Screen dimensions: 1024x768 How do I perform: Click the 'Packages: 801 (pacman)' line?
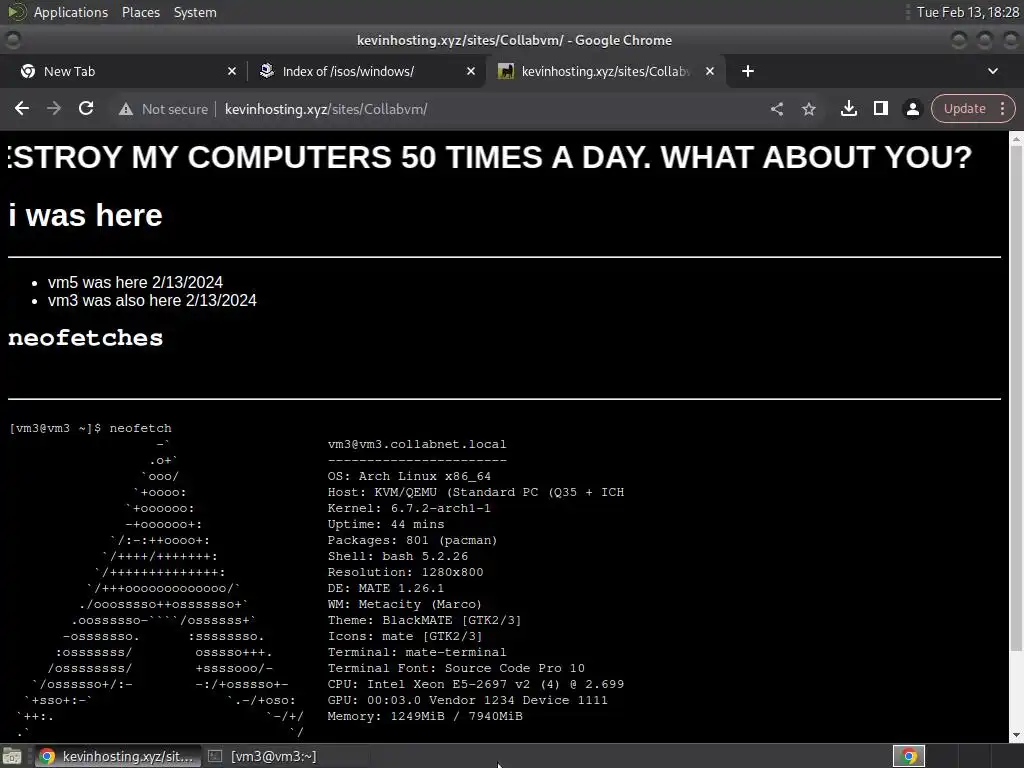click(412, 540)
